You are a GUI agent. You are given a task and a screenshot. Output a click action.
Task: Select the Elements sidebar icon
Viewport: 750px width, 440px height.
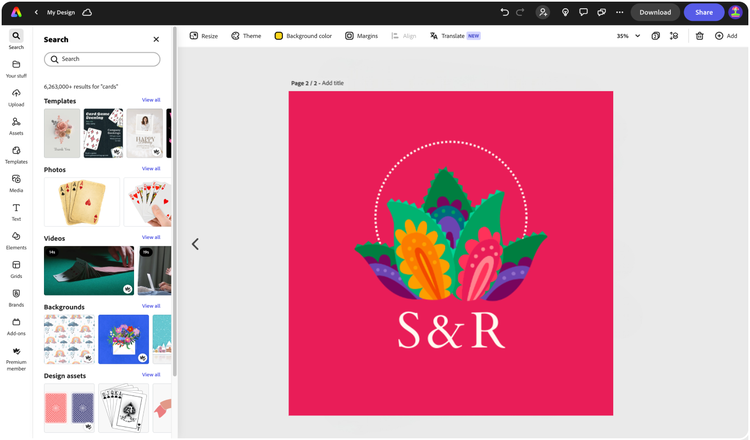[16, 241]
